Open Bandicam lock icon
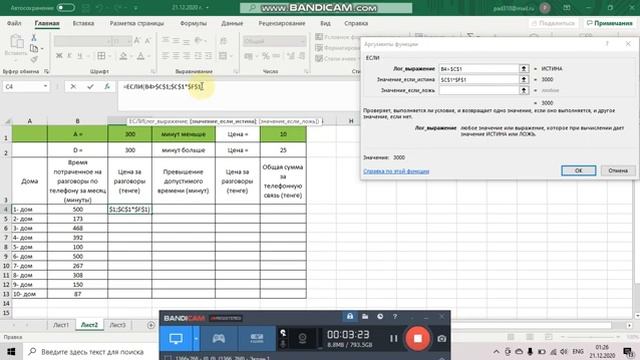This screenshot has width=640, height=360. click(x=350, y=316)
